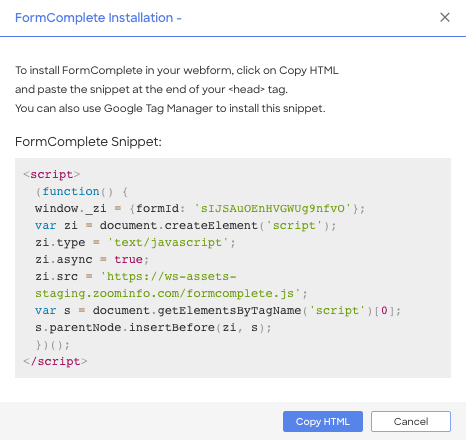The image size is (466, 440).
Task: Click the 'zi.async = true' line
Action: 92,259
